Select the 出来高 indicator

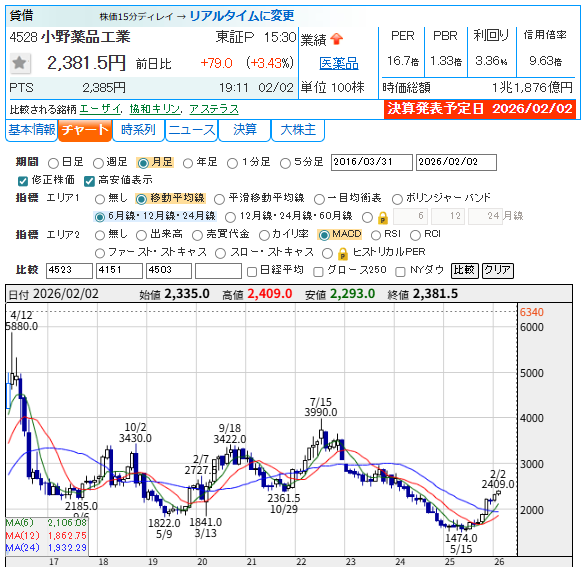click(141, 235)
